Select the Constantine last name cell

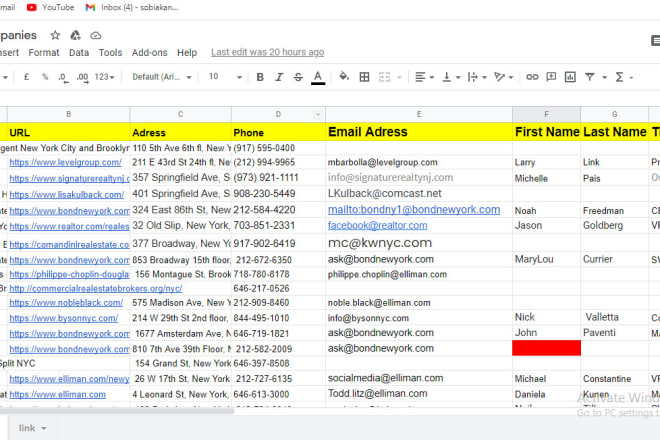[x=615, y=379]
